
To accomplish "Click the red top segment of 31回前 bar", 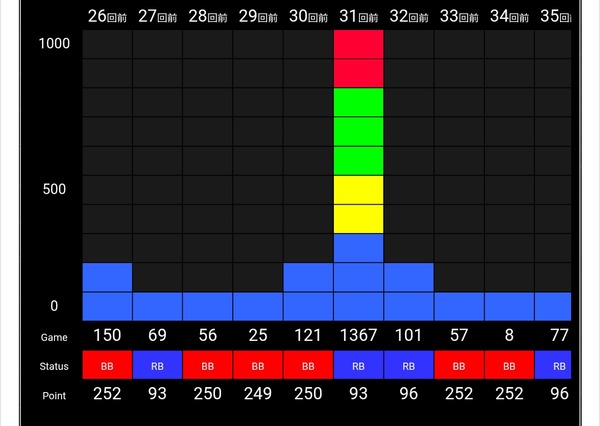I will click(358, 59).
